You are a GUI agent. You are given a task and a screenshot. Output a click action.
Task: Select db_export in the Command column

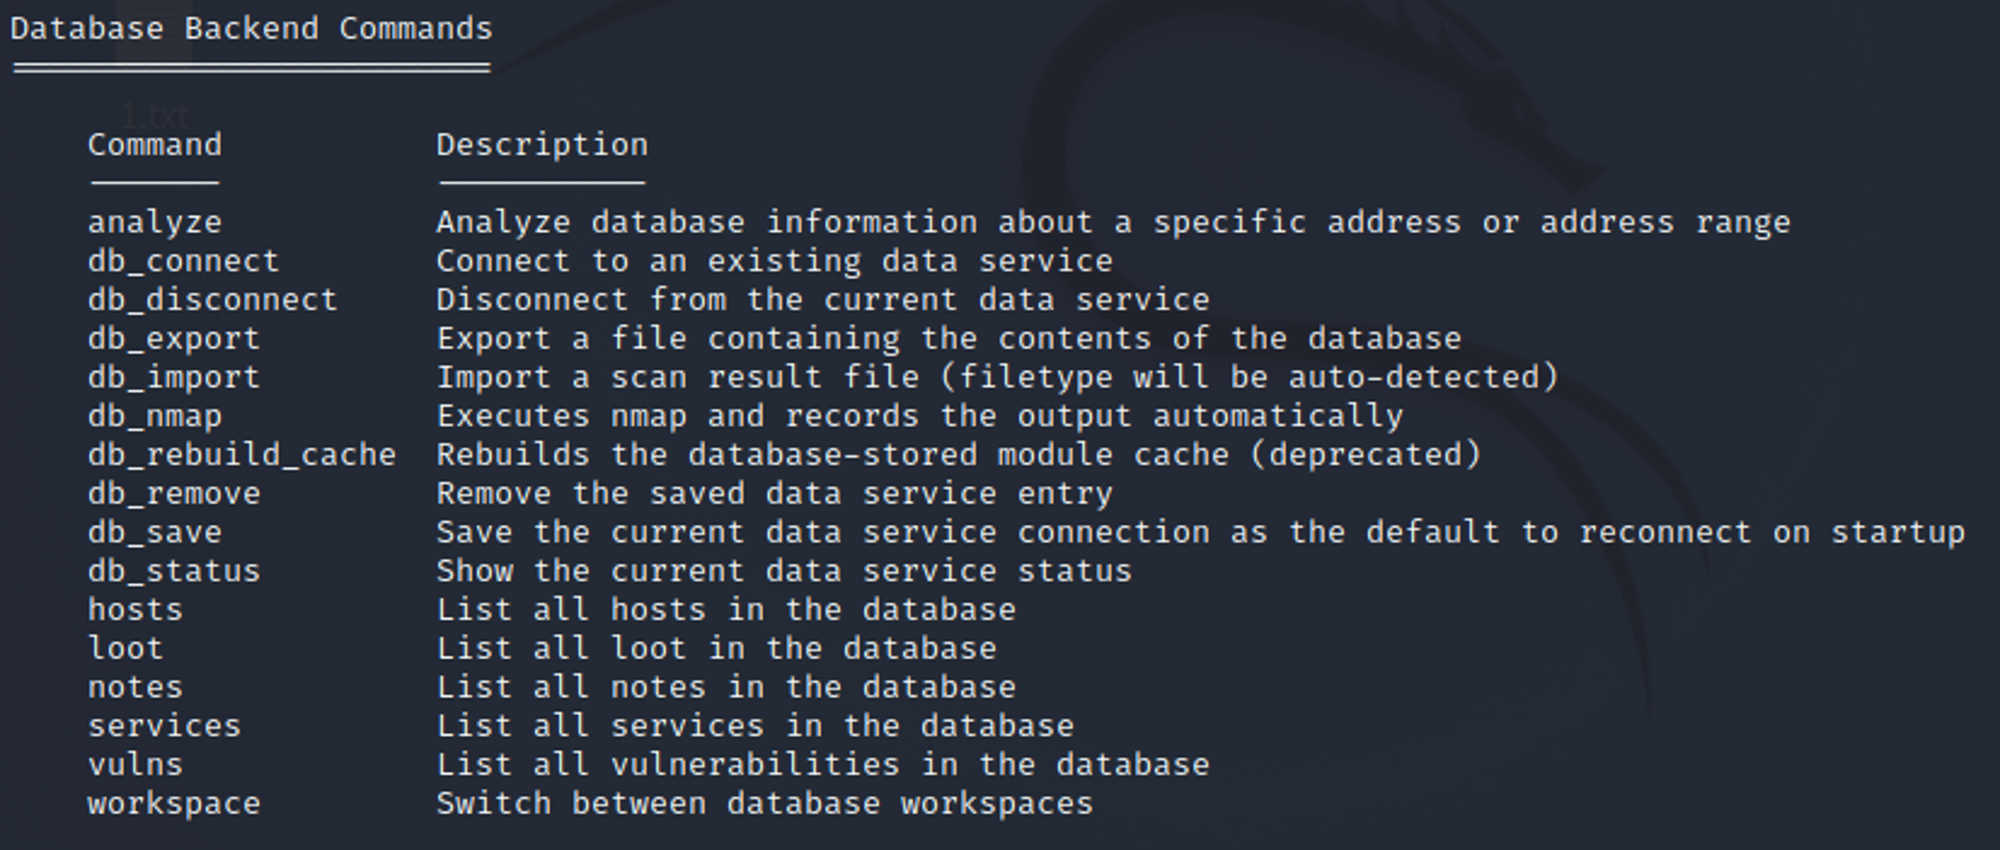click(x=174, y=339)
